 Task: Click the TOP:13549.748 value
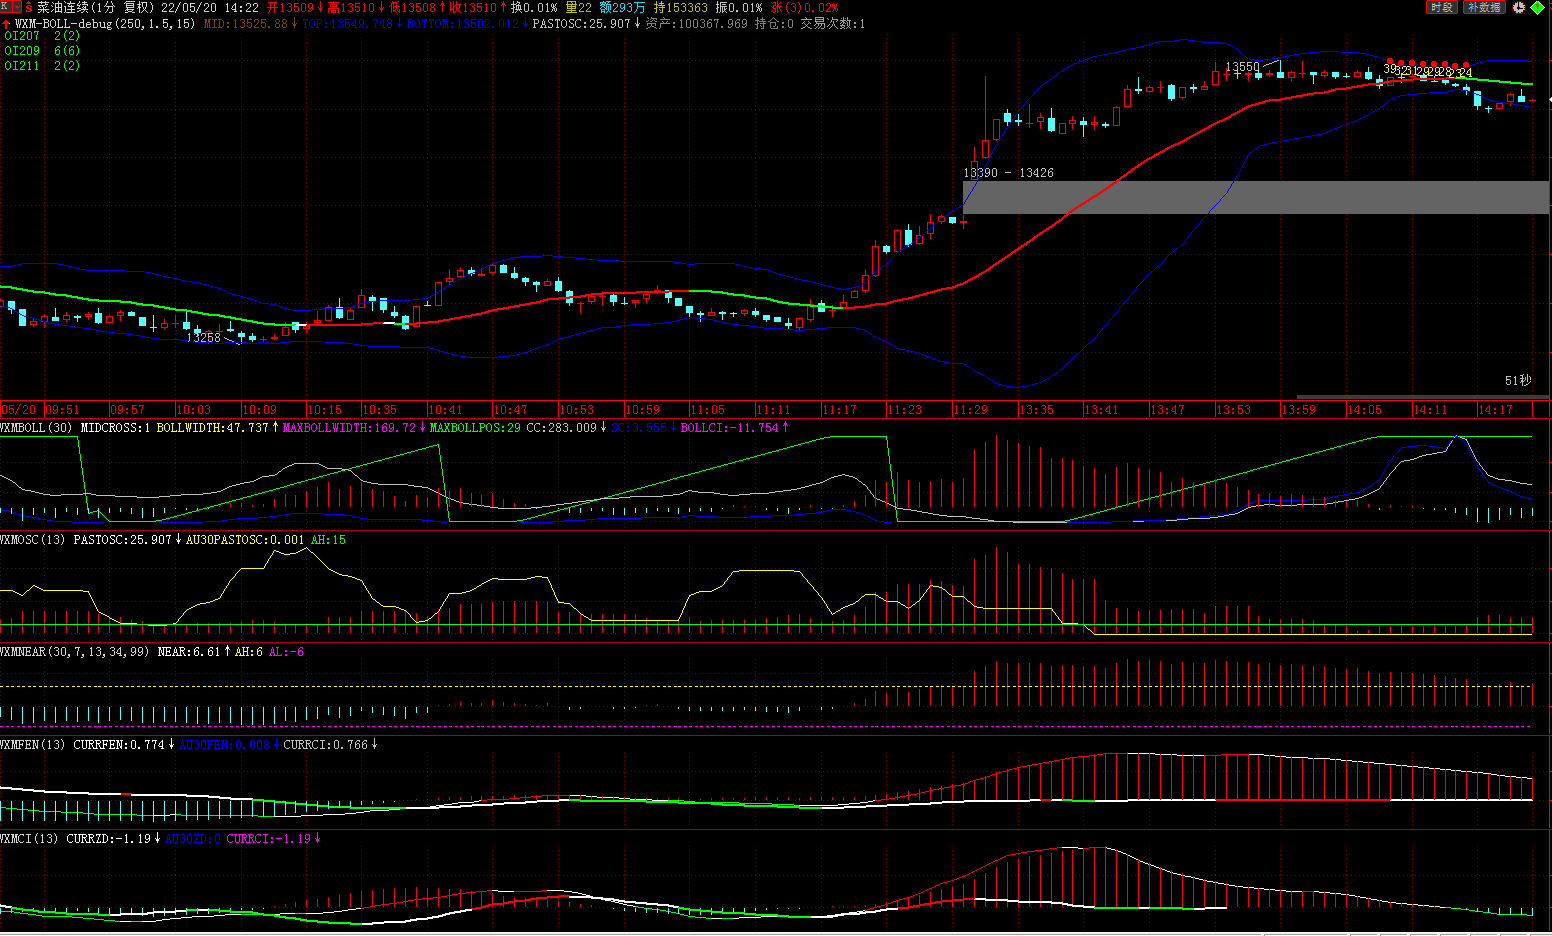(x=348, y=23)
